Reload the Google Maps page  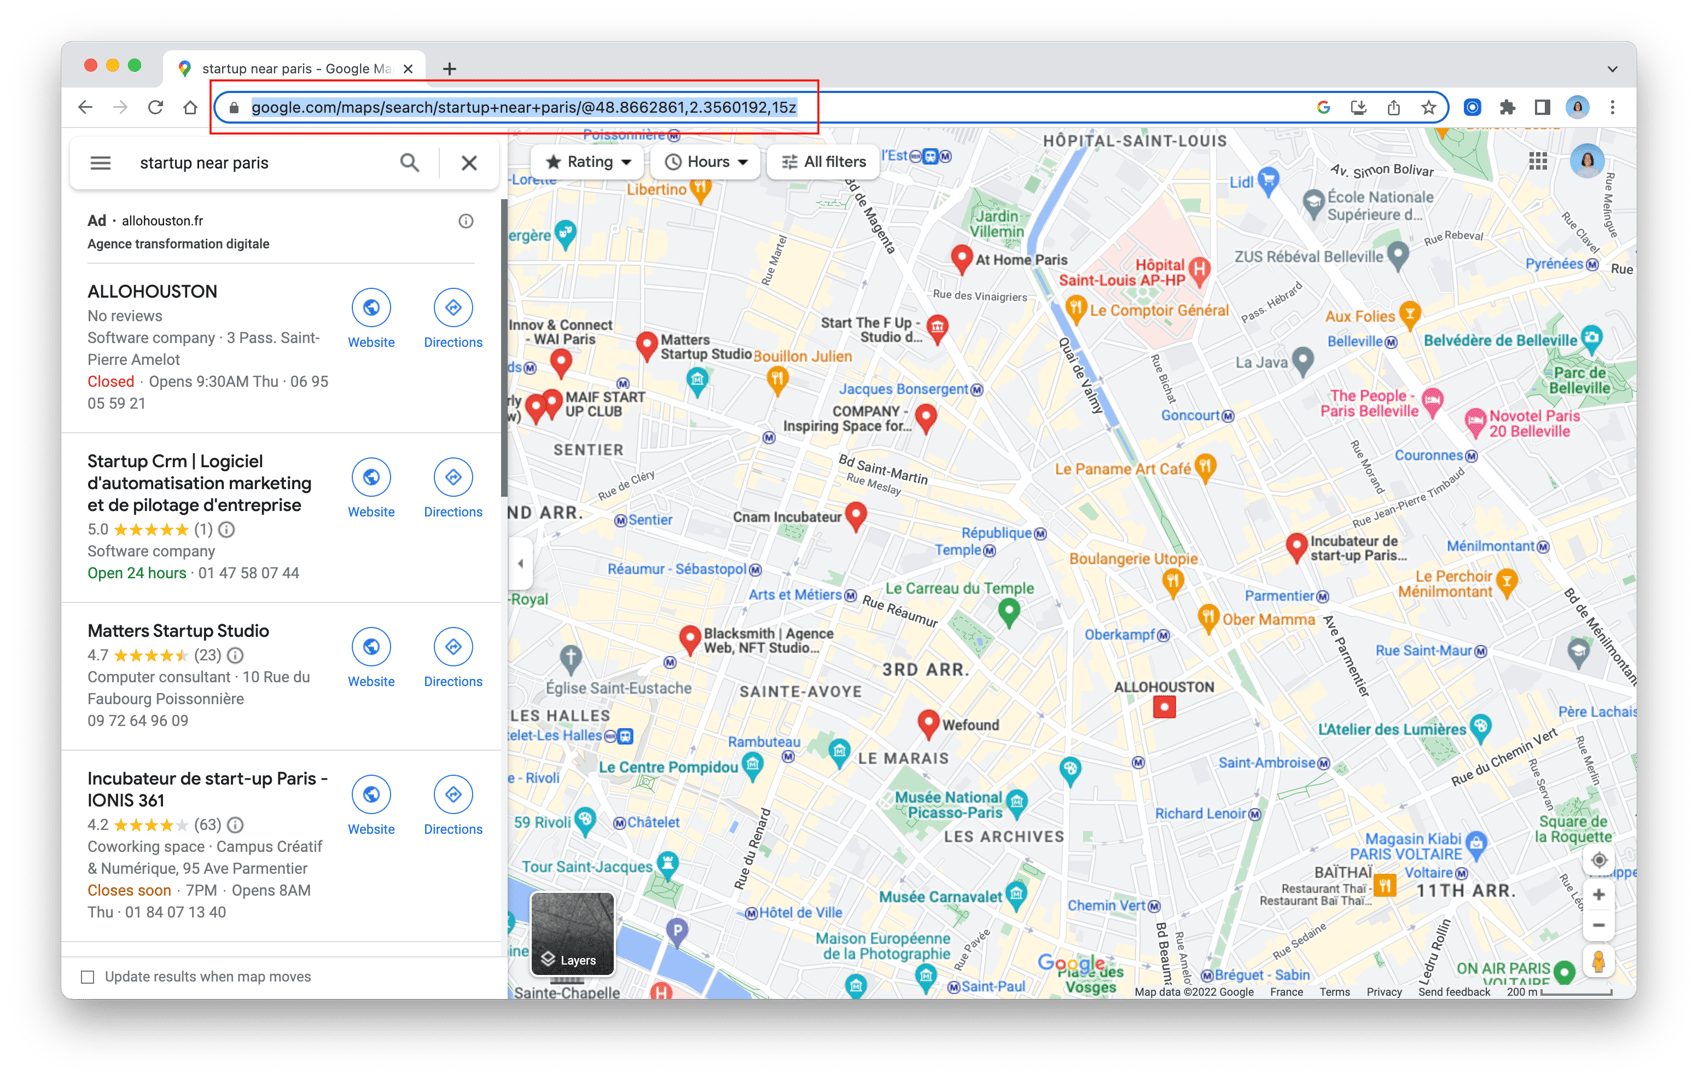coord(155,107)
